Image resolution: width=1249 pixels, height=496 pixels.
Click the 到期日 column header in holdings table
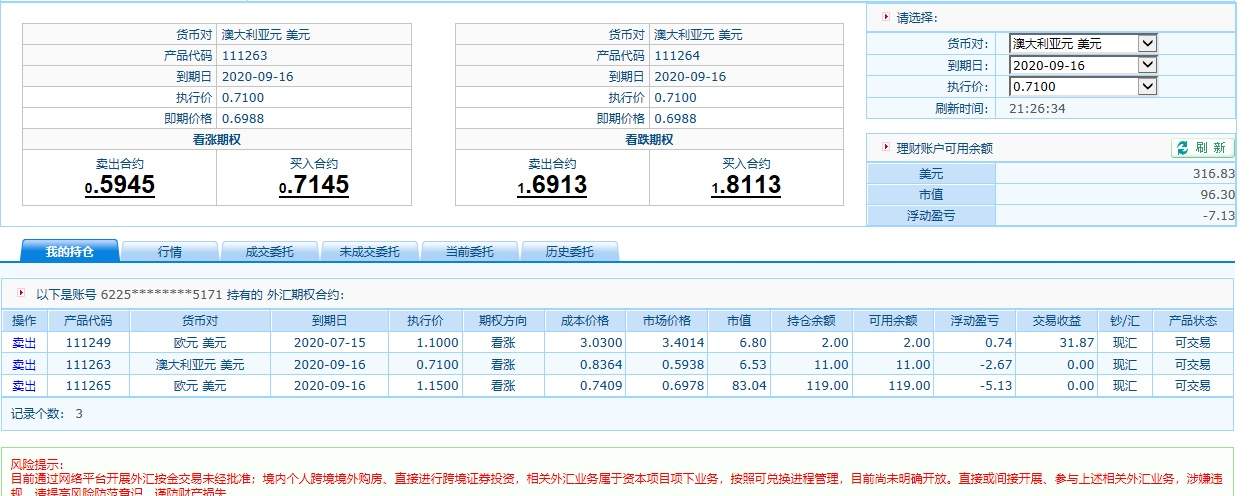coord(329,321)
